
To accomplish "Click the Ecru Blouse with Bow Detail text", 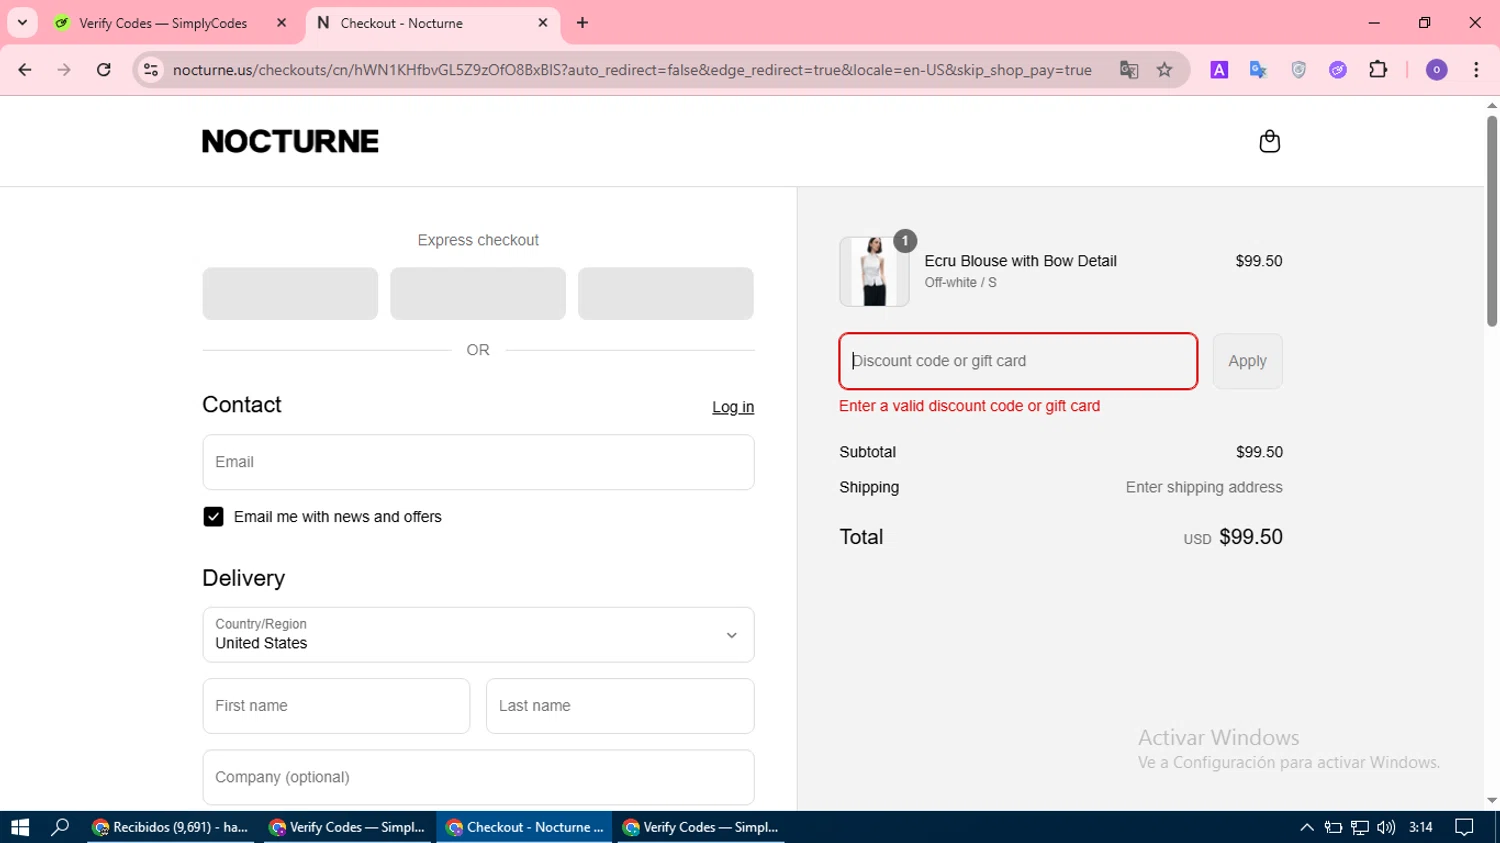I will (x=1020, y=261).
